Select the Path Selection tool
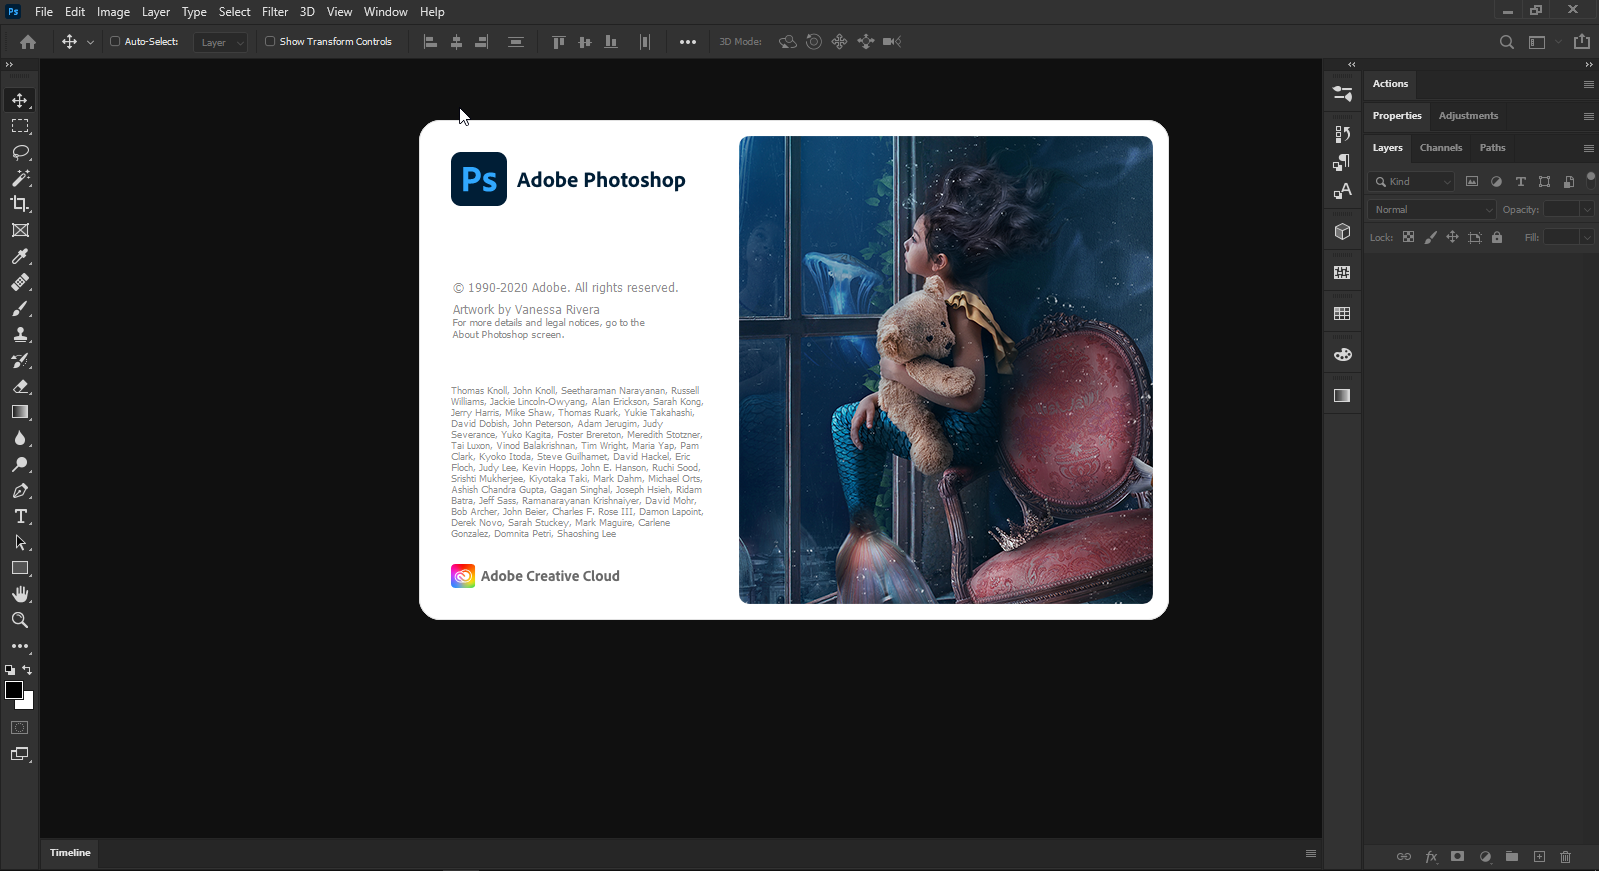This screenshot has width=1599, height=871. point(20,542)
